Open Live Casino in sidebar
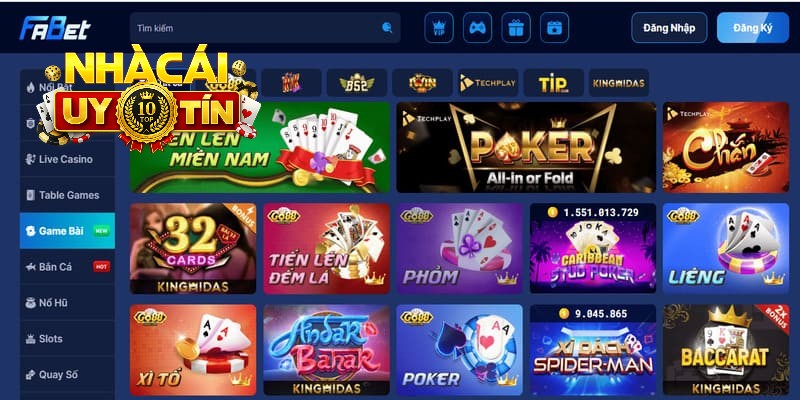The height and width of the screenshot is (400, 800). [67, 159]
